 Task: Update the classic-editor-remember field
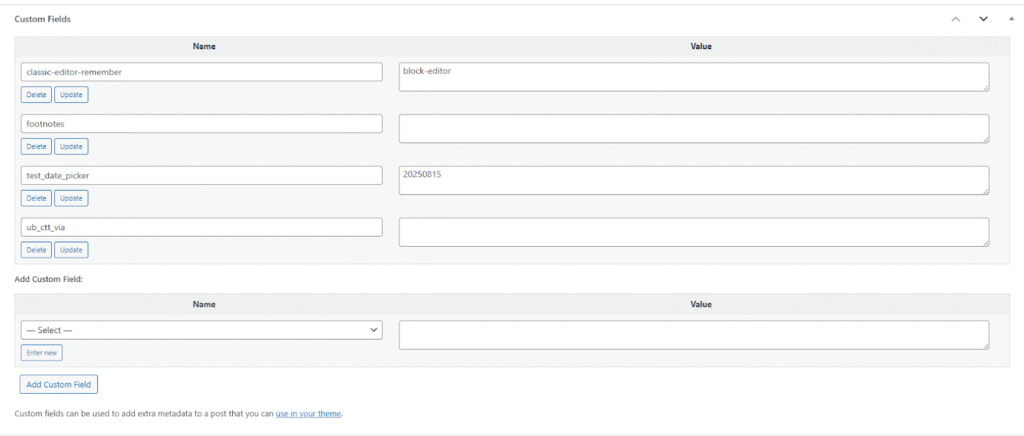point(71,95)
